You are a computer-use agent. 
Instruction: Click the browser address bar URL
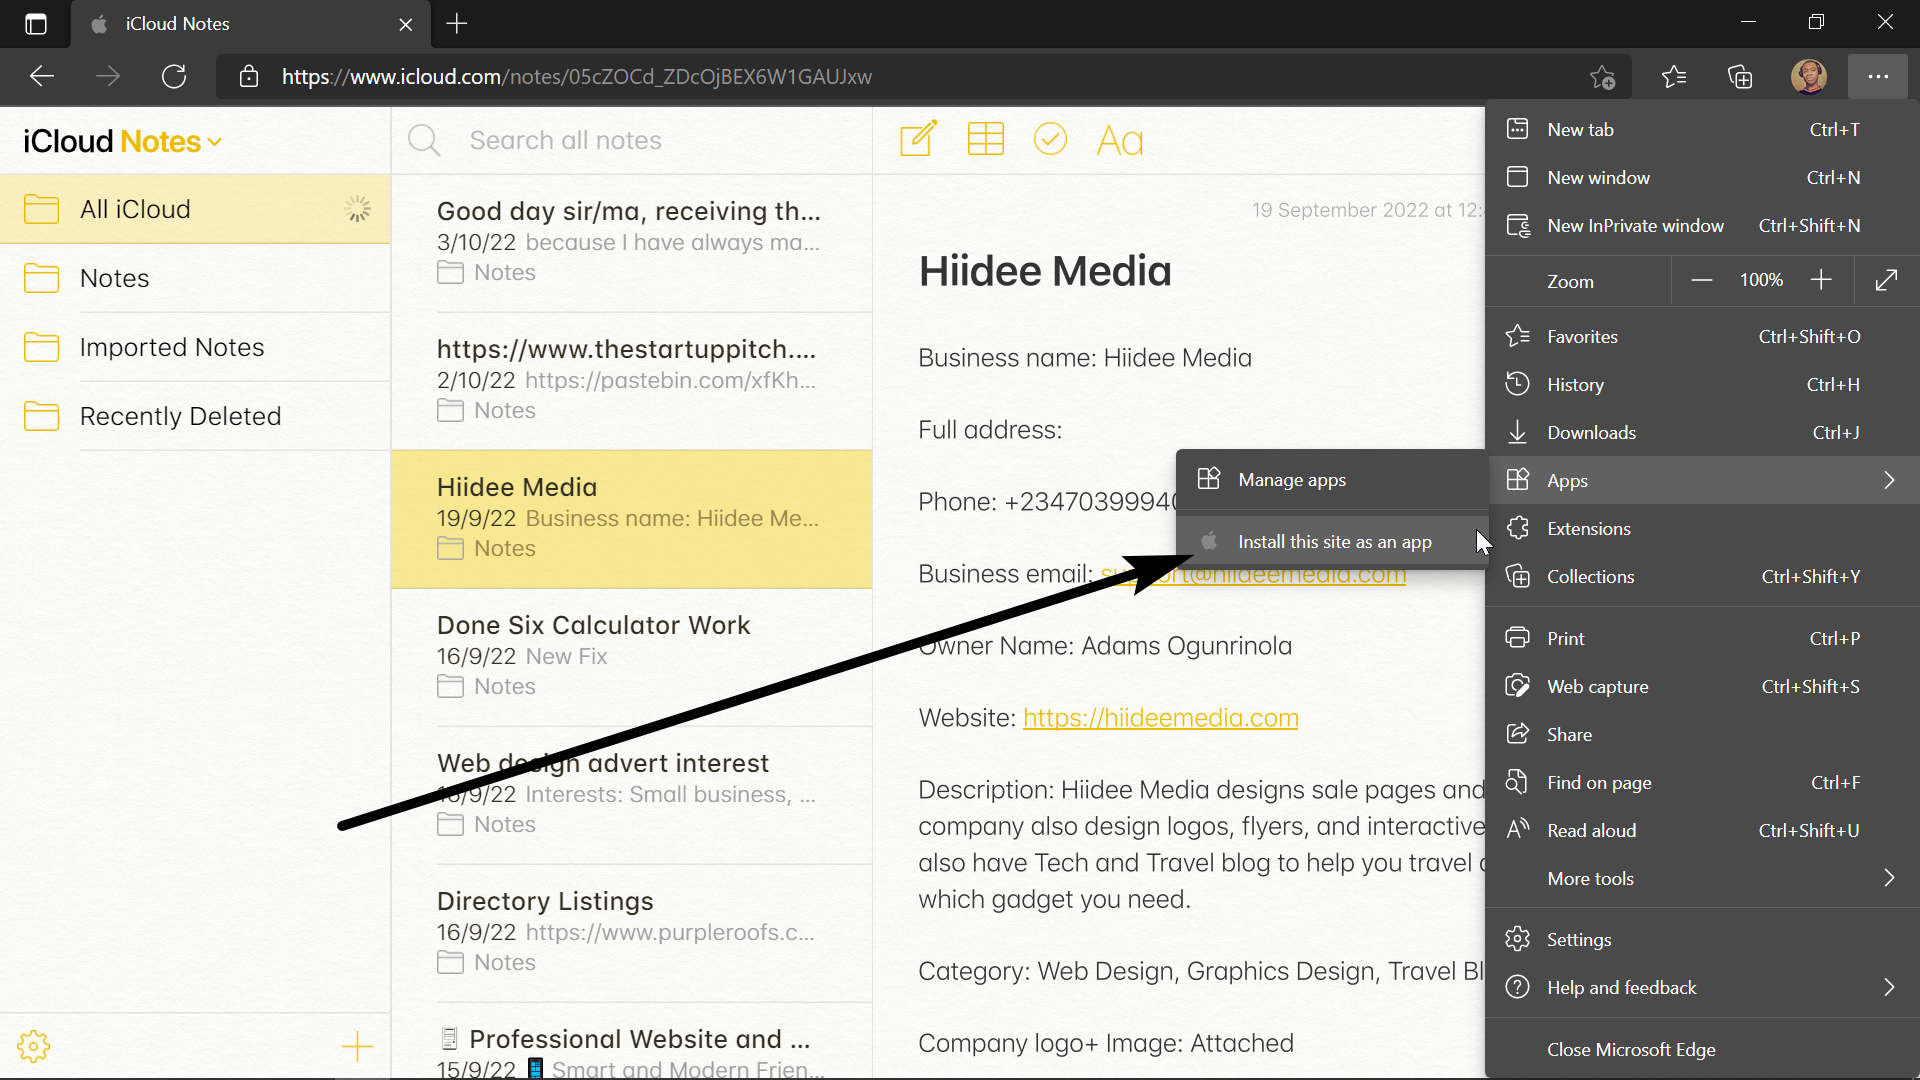[x=577, y=76]
